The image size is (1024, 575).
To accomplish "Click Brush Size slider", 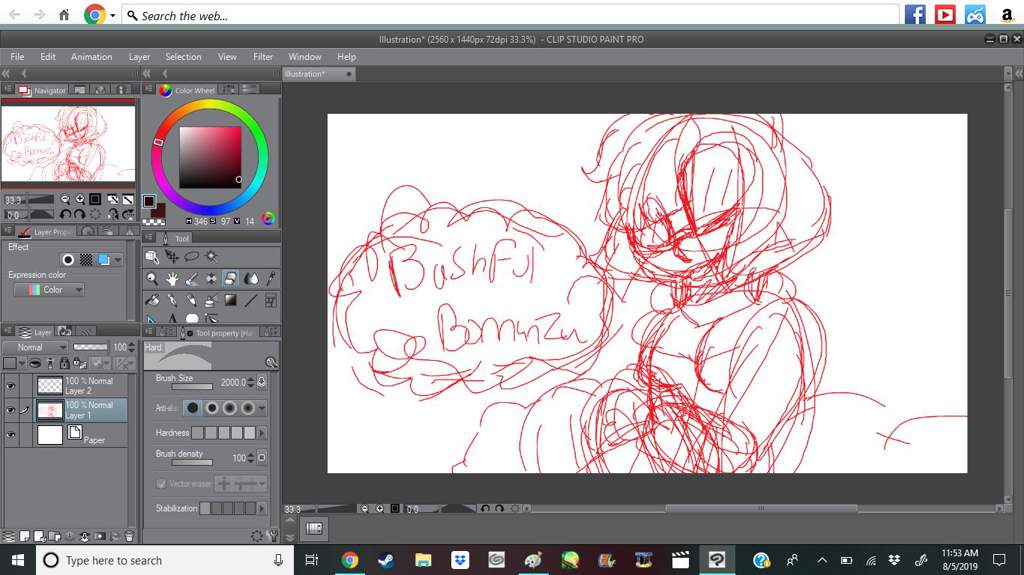I will (192, 387).
